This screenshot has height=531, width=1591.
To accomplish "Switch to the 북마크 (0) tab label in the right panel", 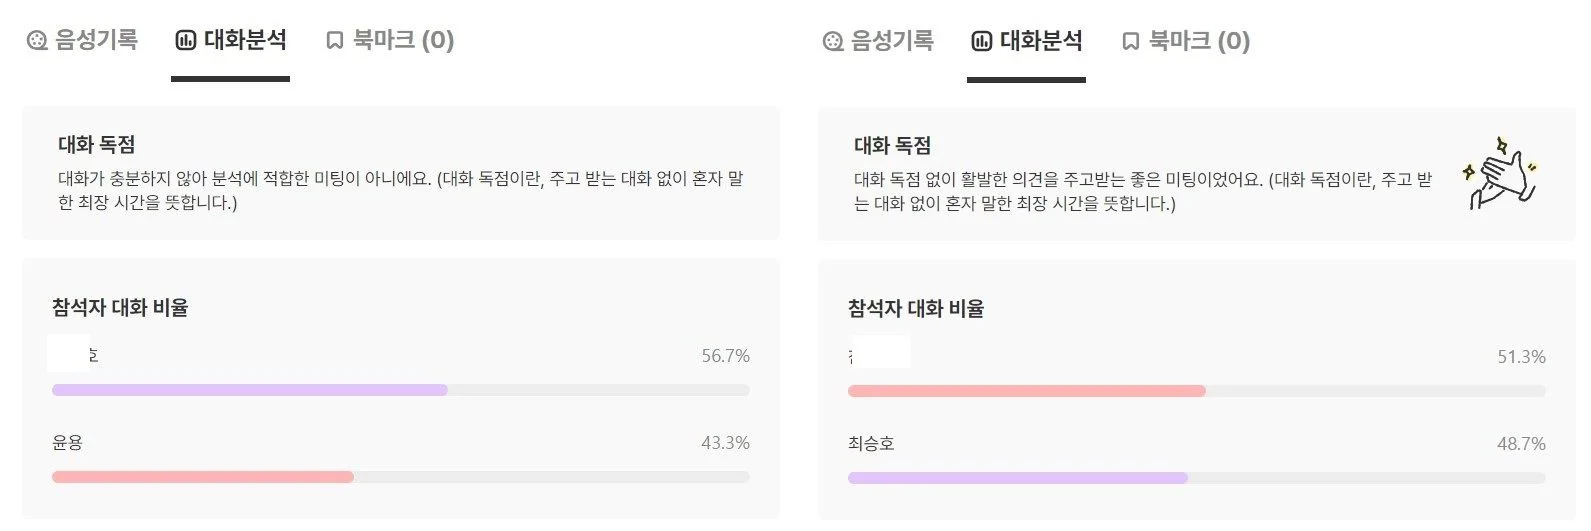I will click(x=1199, y=41).
